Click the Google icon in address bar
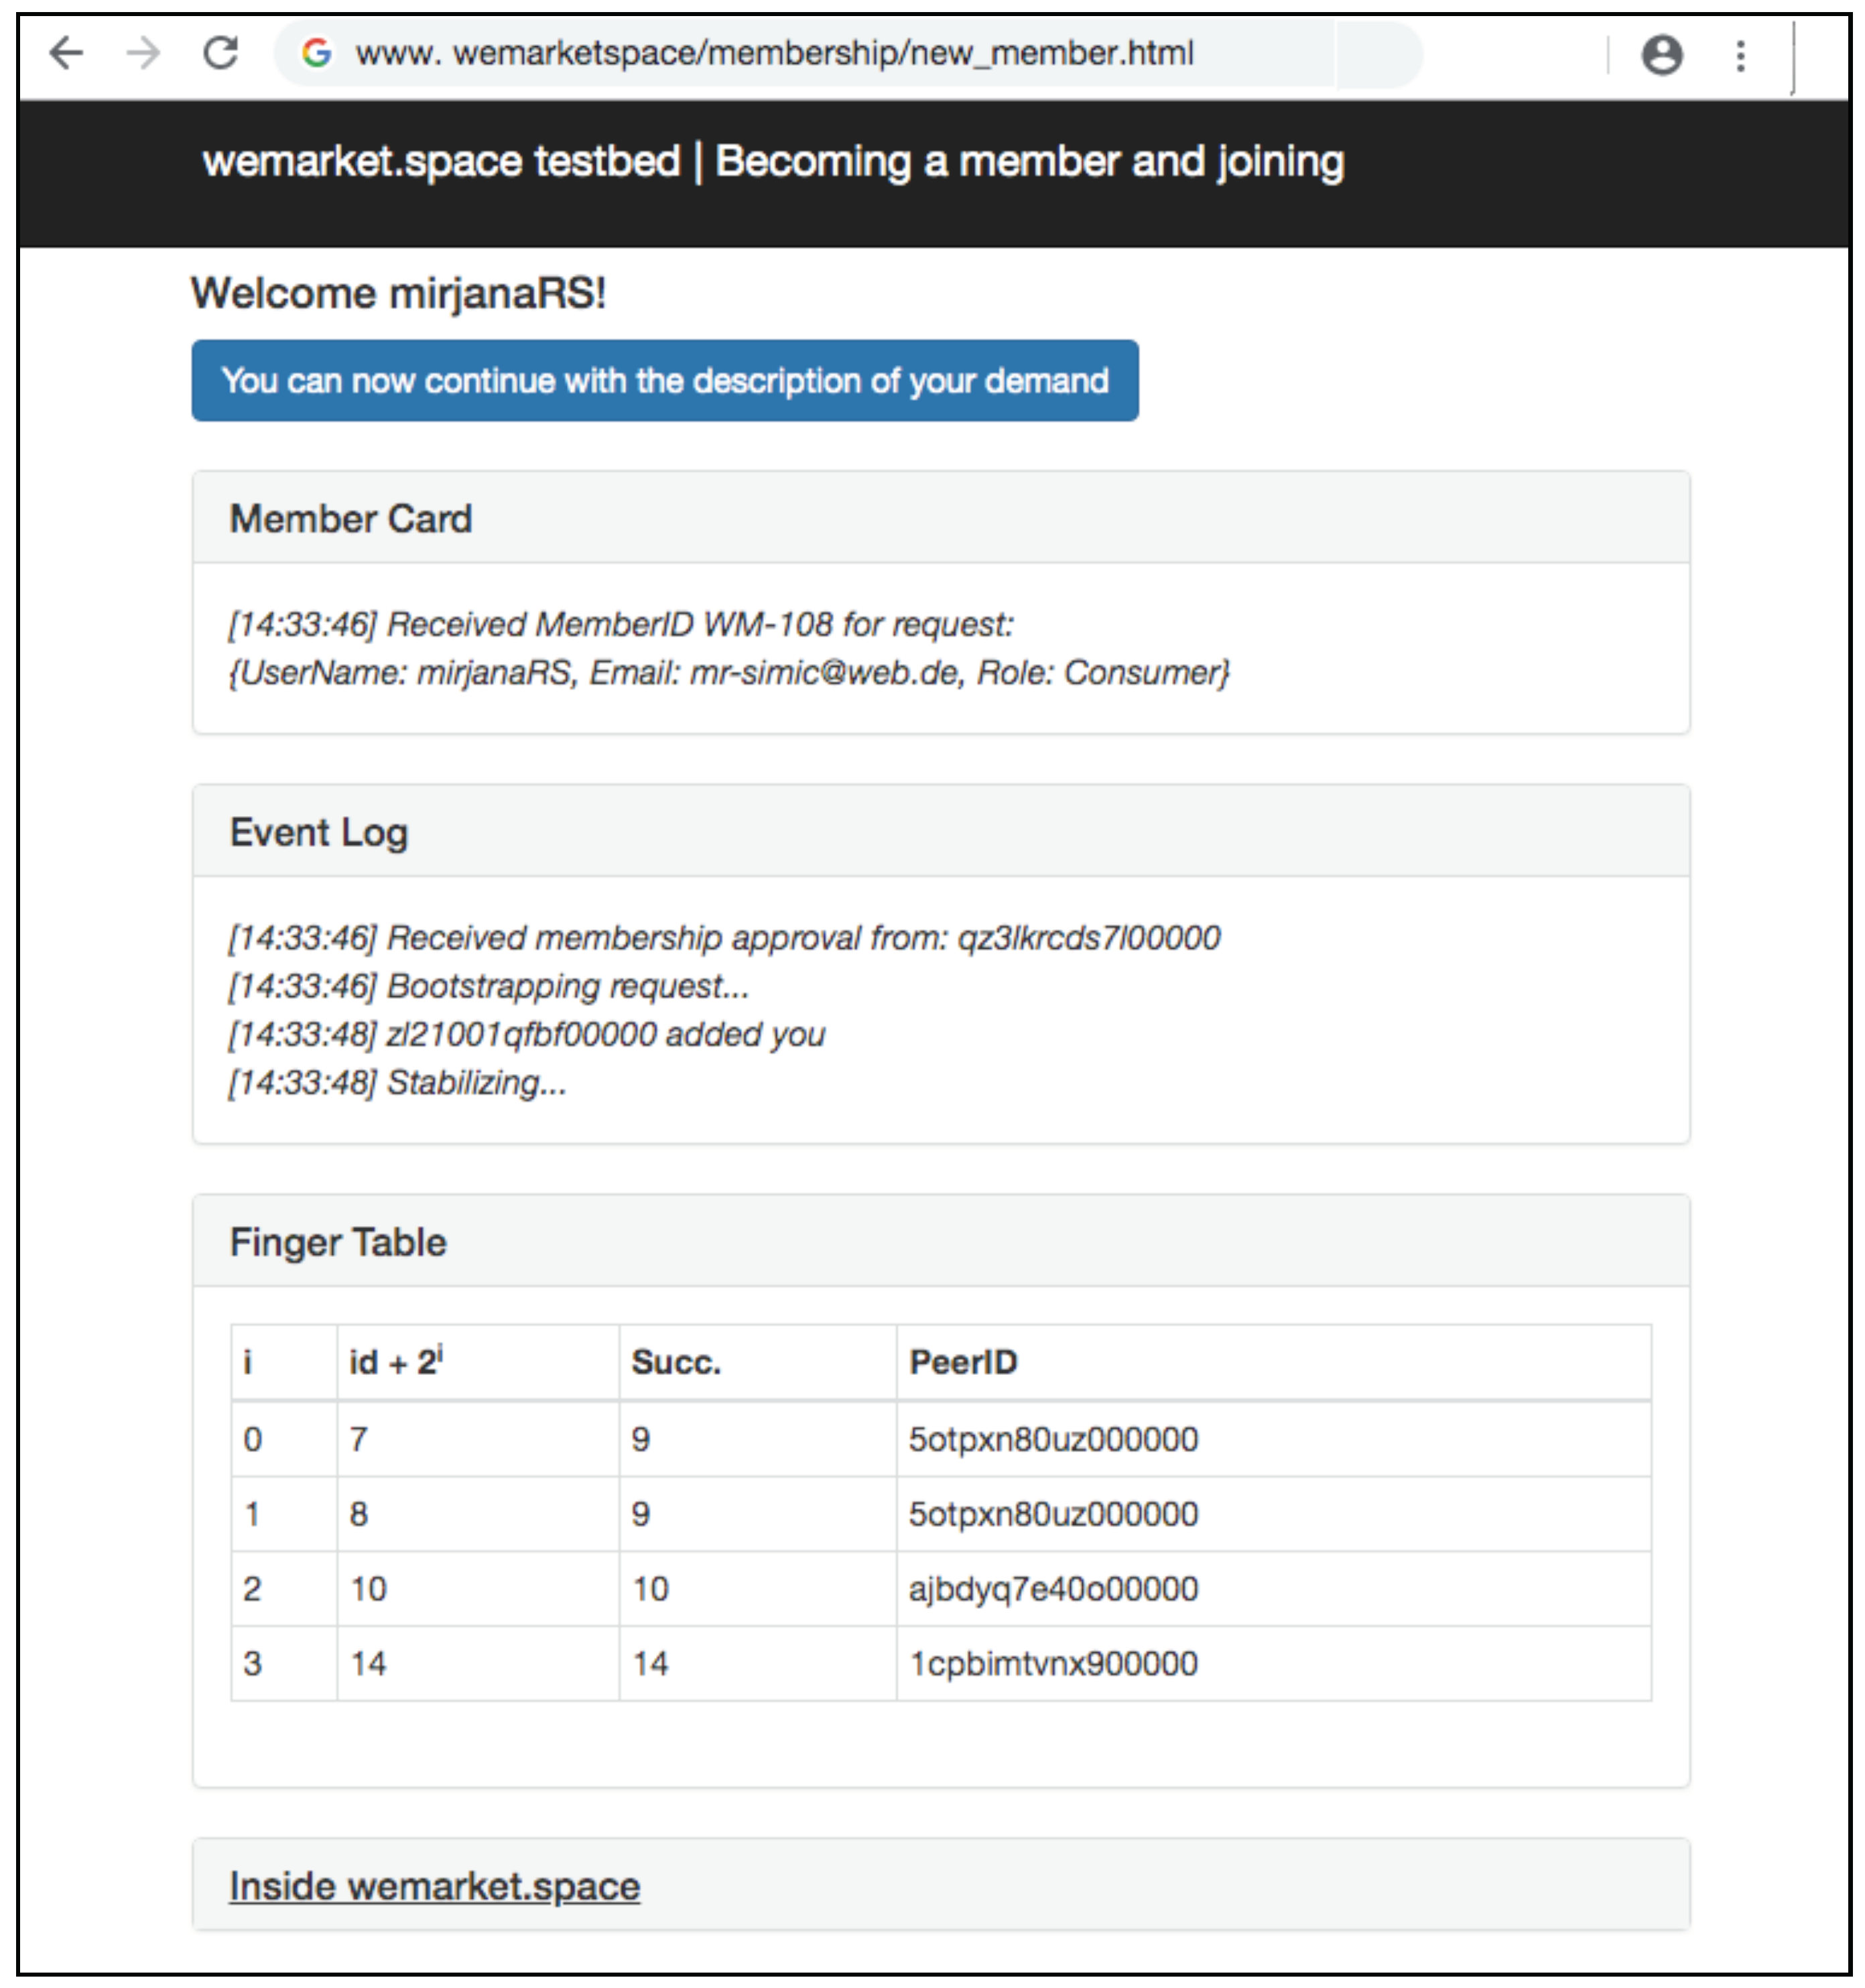This screenshot has width=1865, height=1988. pyautogui.click(x=316, y=53)
